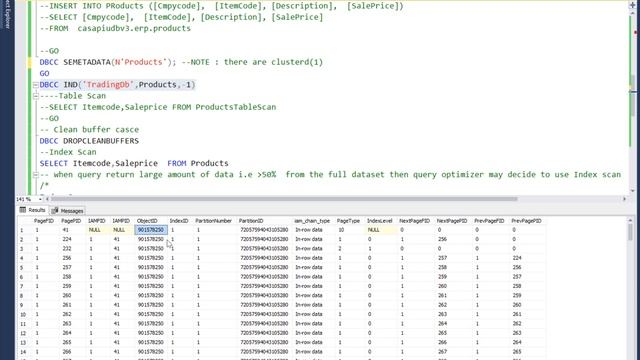Collapse the 'when query return large' comment block
The width and height of the screenshot is (640, 360).
36,175
